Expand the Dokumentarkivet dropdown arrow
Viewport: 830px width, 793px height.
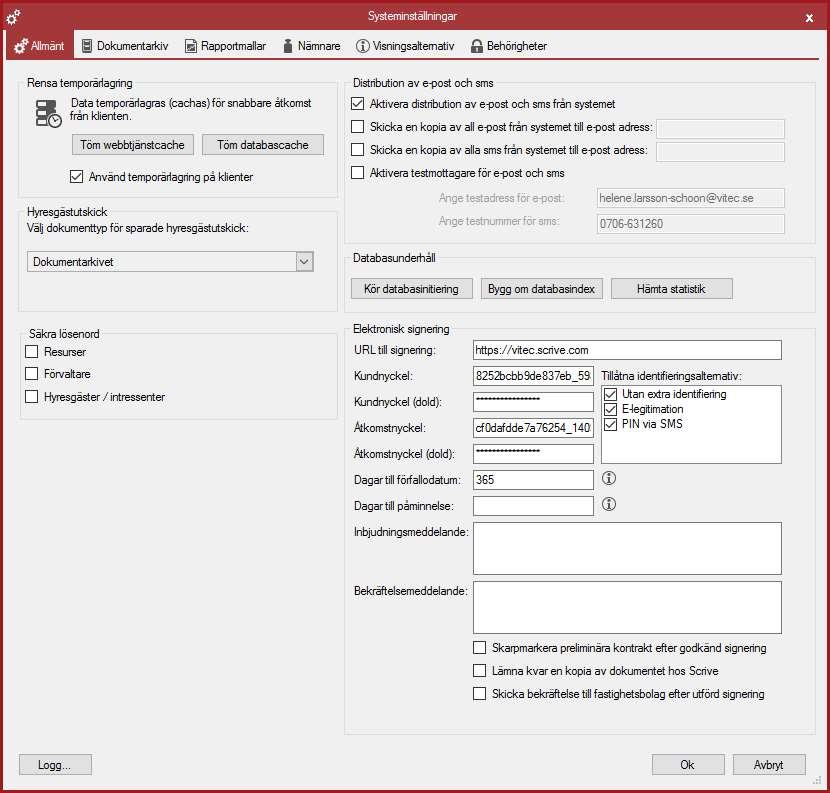(x=304, y=262)
